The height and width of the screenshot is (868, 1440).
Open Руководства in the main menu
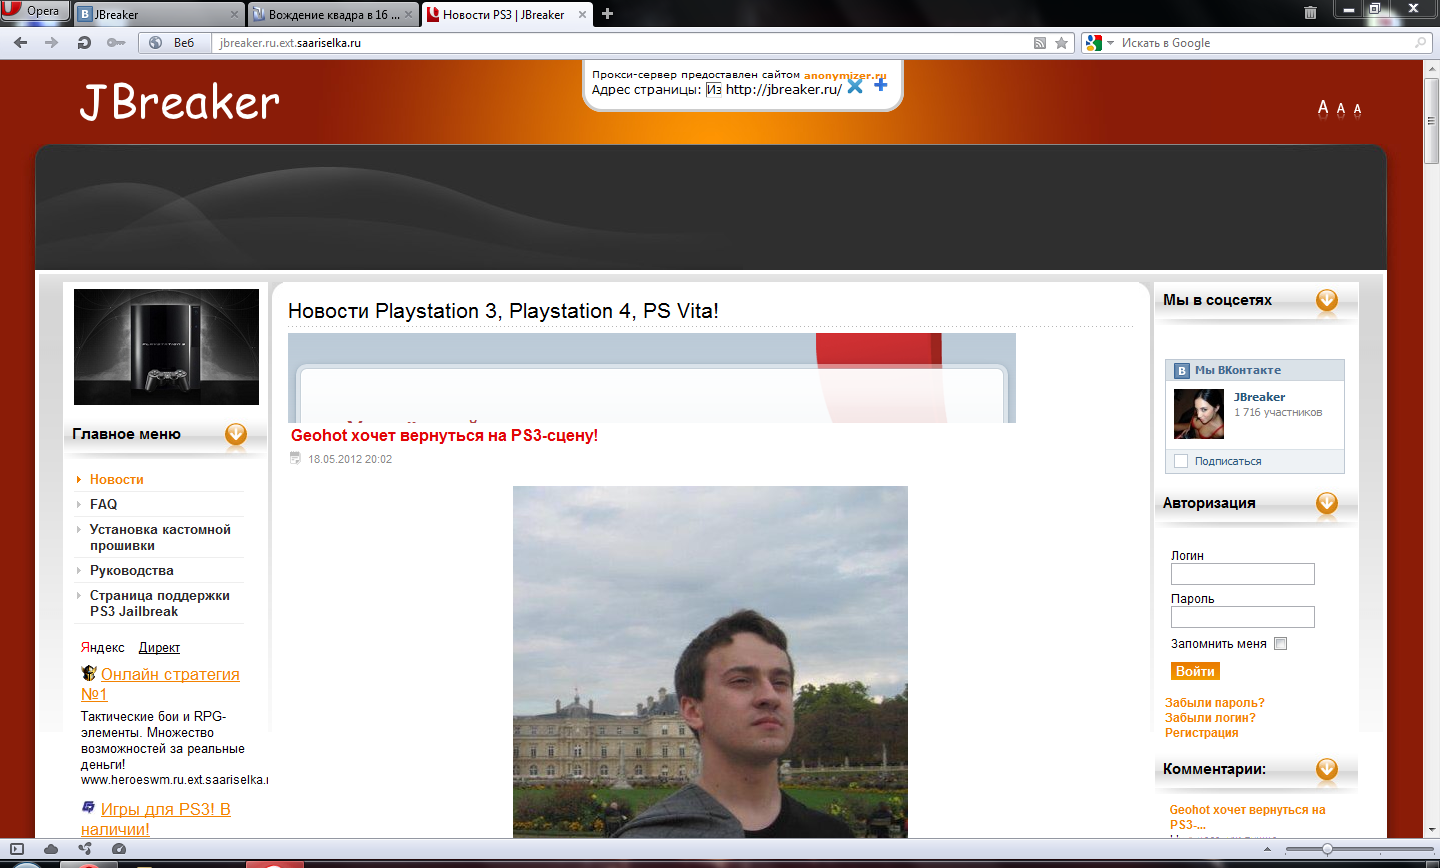pyautogui.click(x=132, y=571)
